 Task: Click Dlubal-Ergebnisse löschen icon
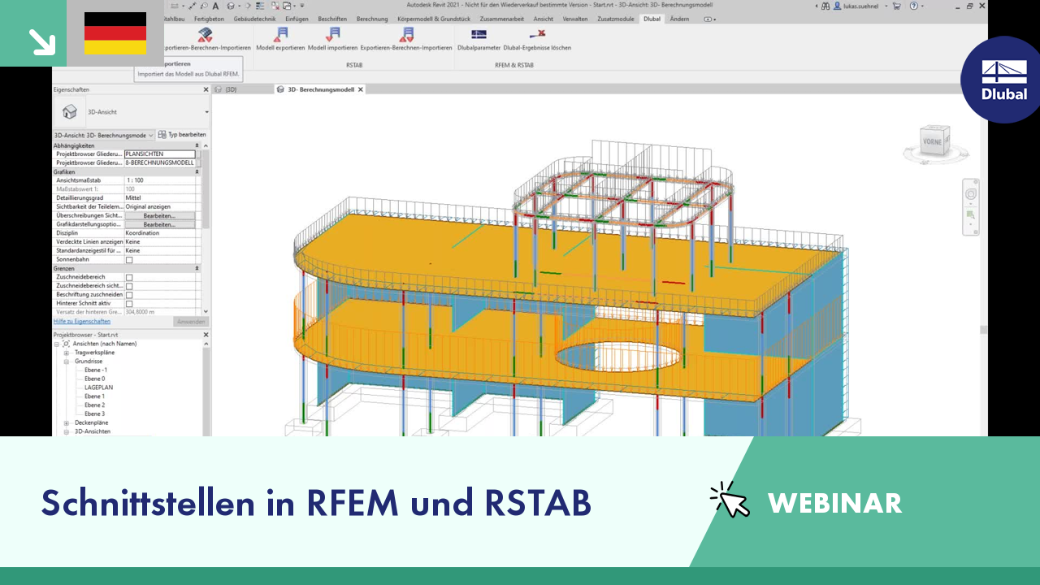tap(537, 34)
